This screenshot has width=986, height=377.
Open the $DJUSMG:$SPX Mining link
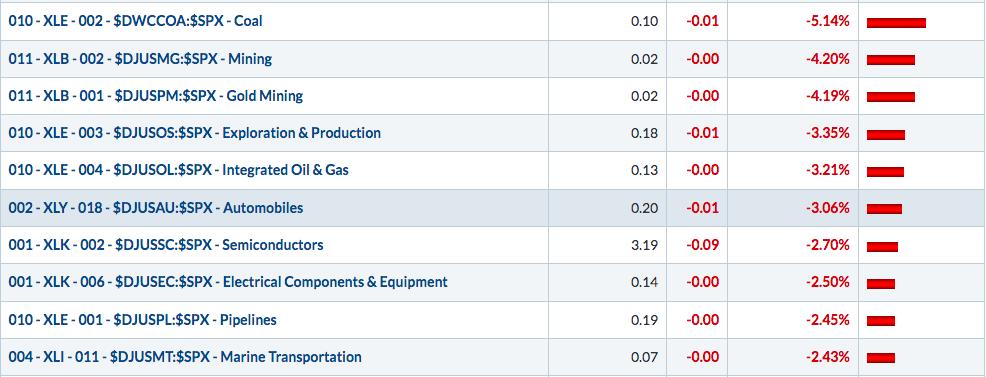pos(140,59)
